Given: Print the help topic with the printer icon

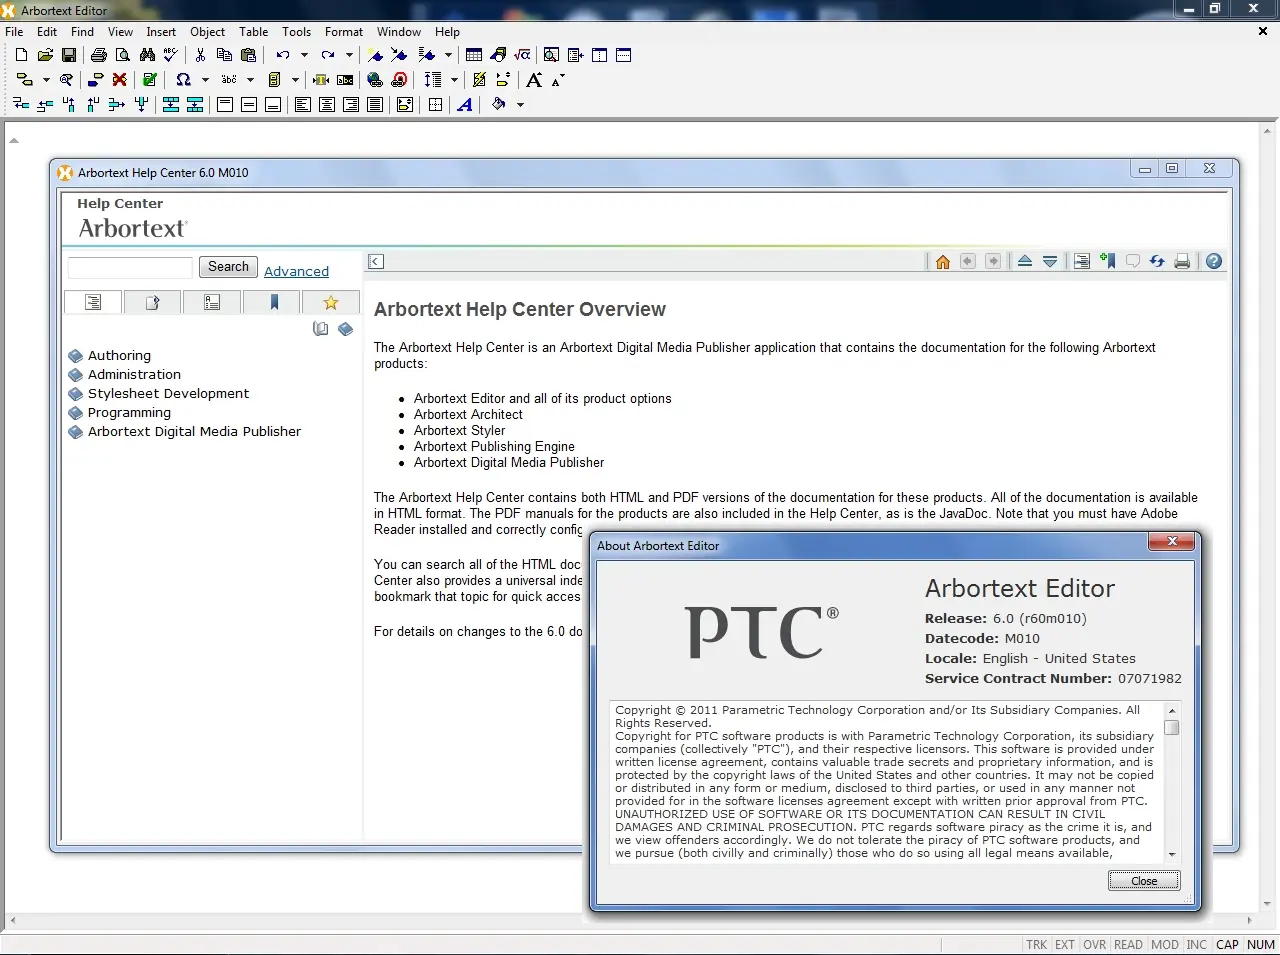Looking at the screenshot, I should [x=1182, y=261].
